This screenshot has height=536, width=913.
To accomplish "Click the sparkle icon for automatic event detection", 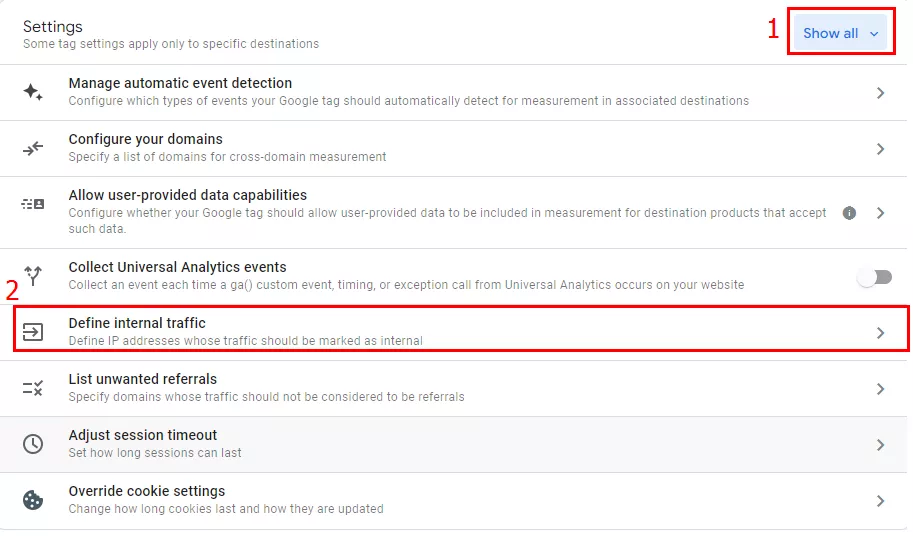I will point(33,92).
